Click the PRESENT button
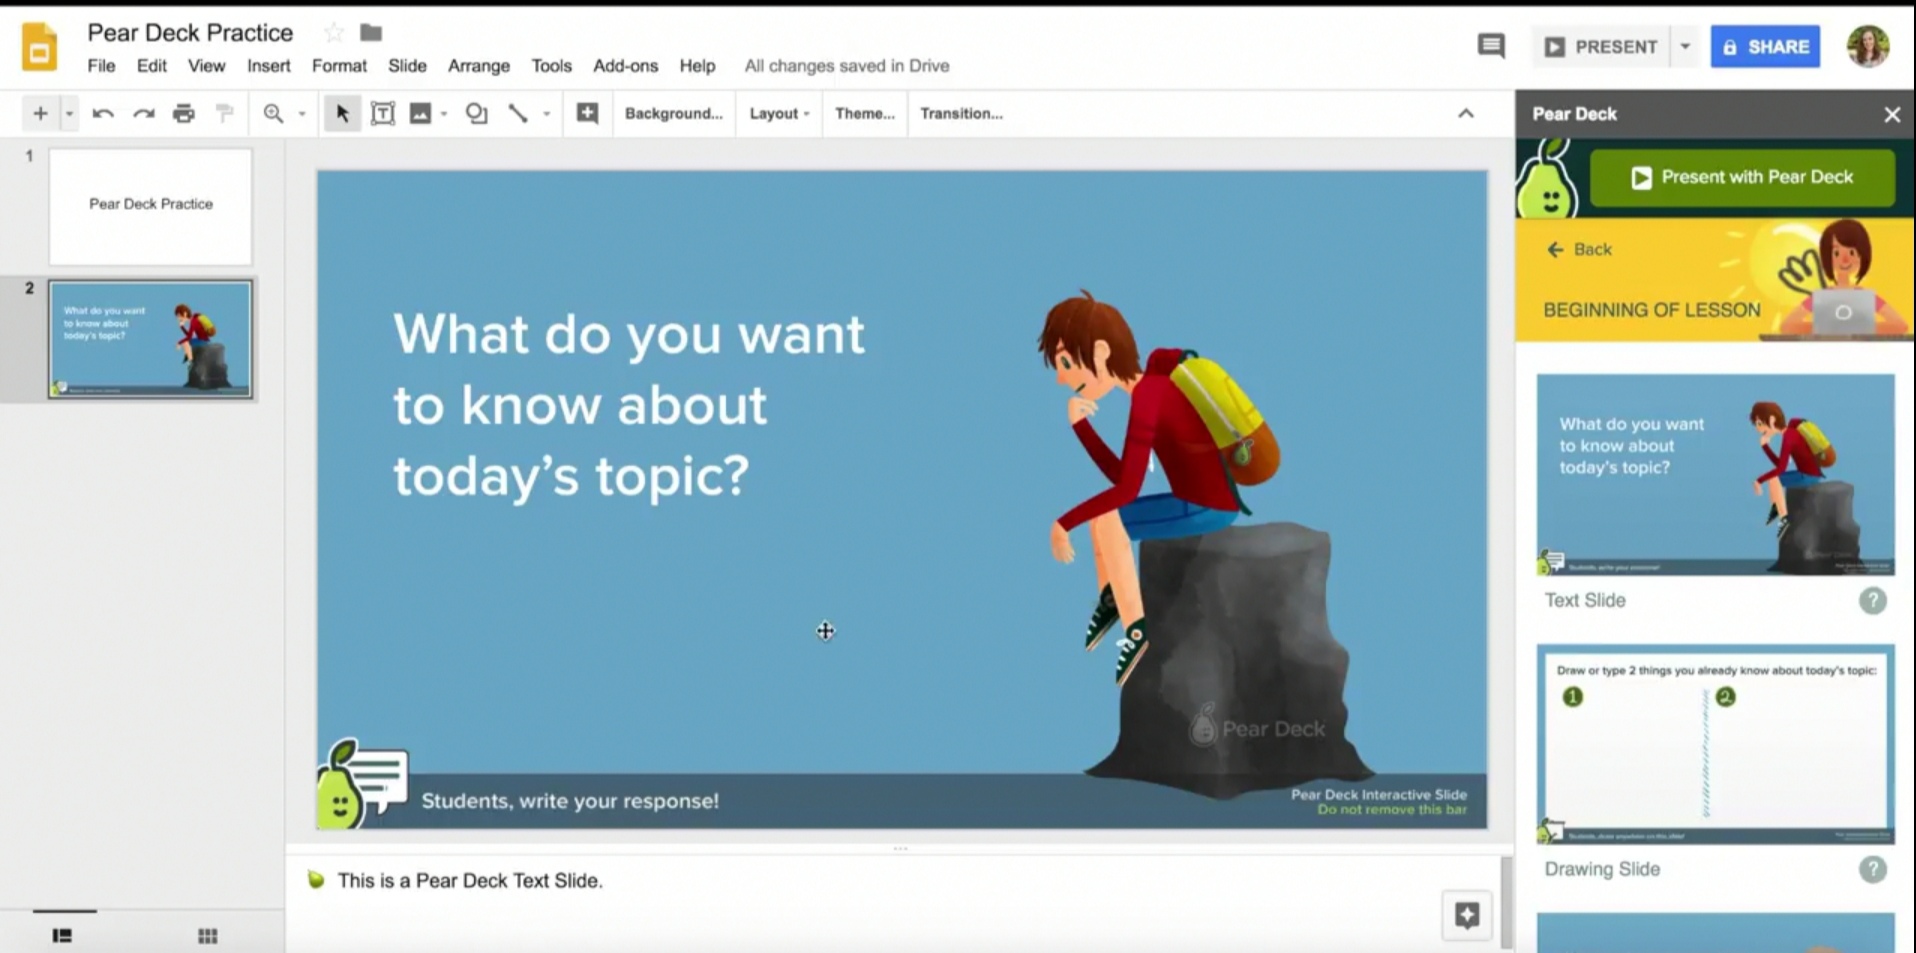 (x=1601, y=47)
